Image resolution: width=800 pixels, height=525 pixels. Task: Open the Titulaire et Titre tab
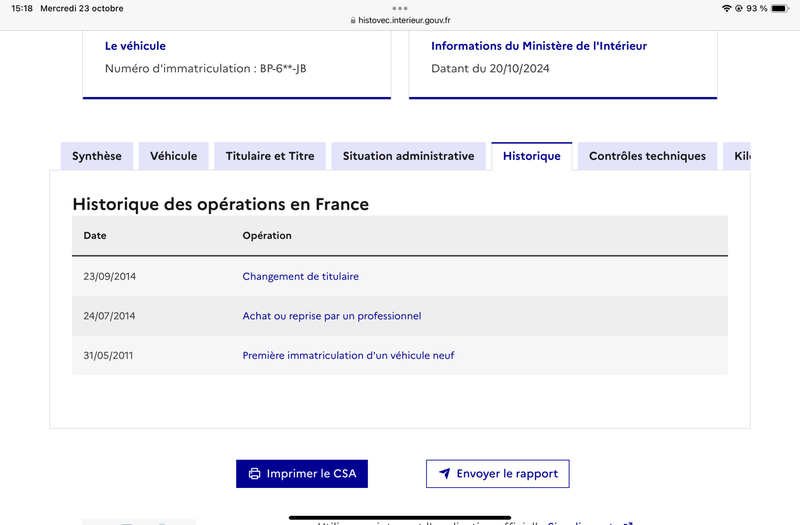pos(270,156)
